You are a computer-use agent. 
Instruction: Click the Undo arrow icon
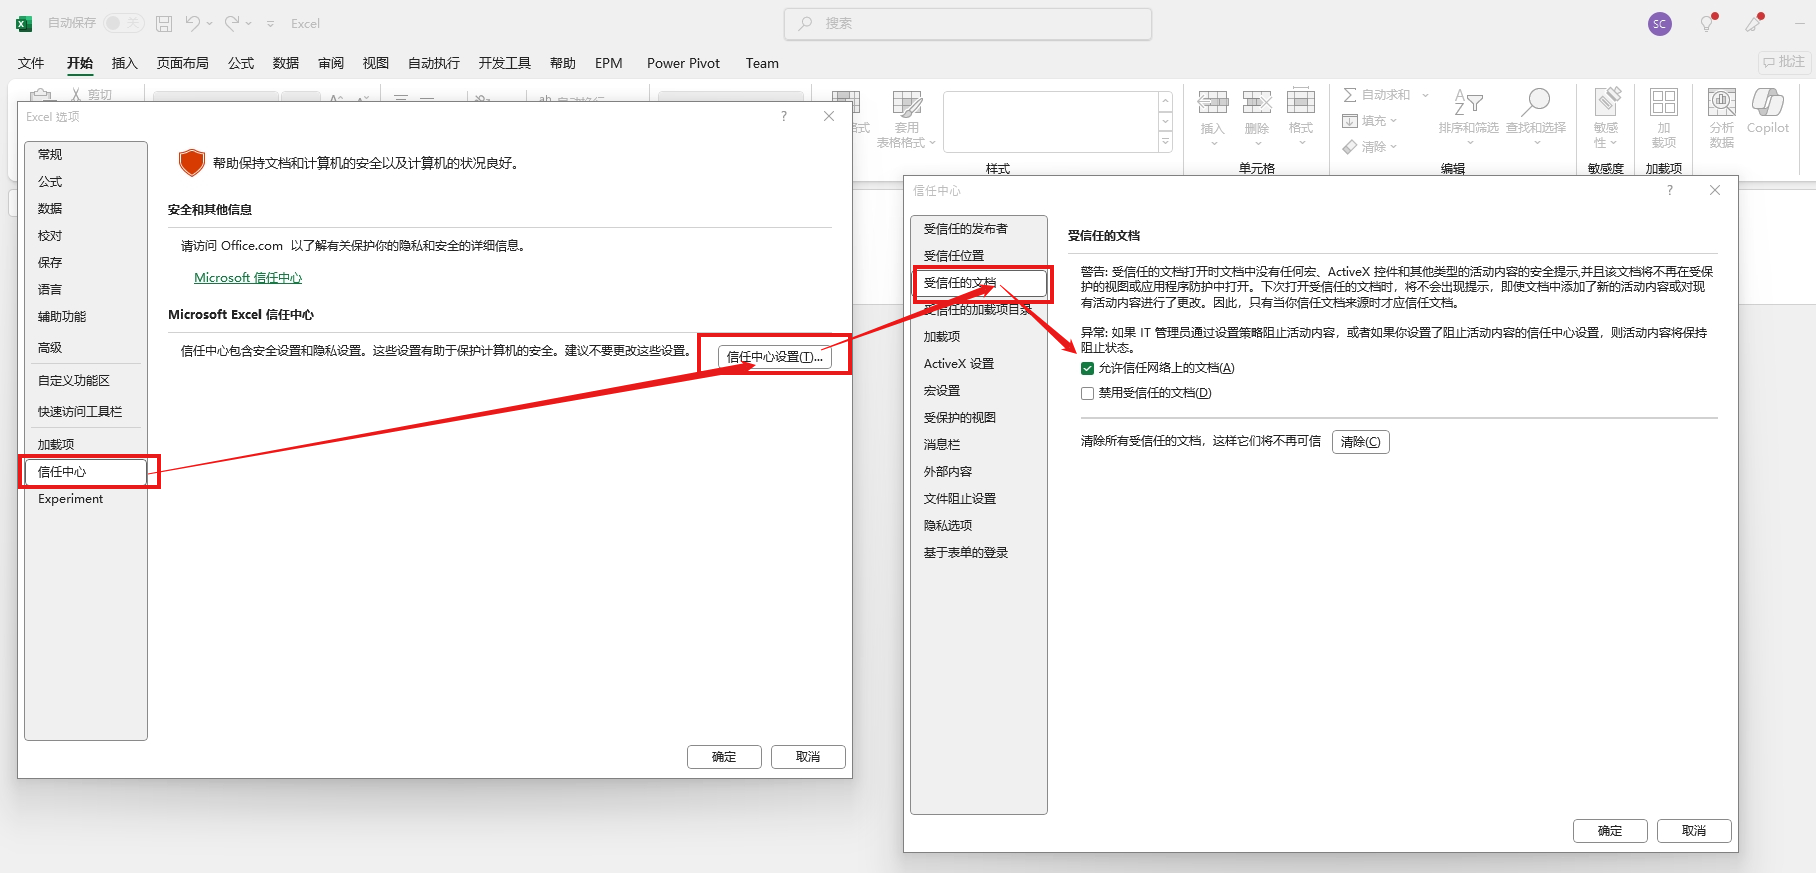click(x=193, y=23)
